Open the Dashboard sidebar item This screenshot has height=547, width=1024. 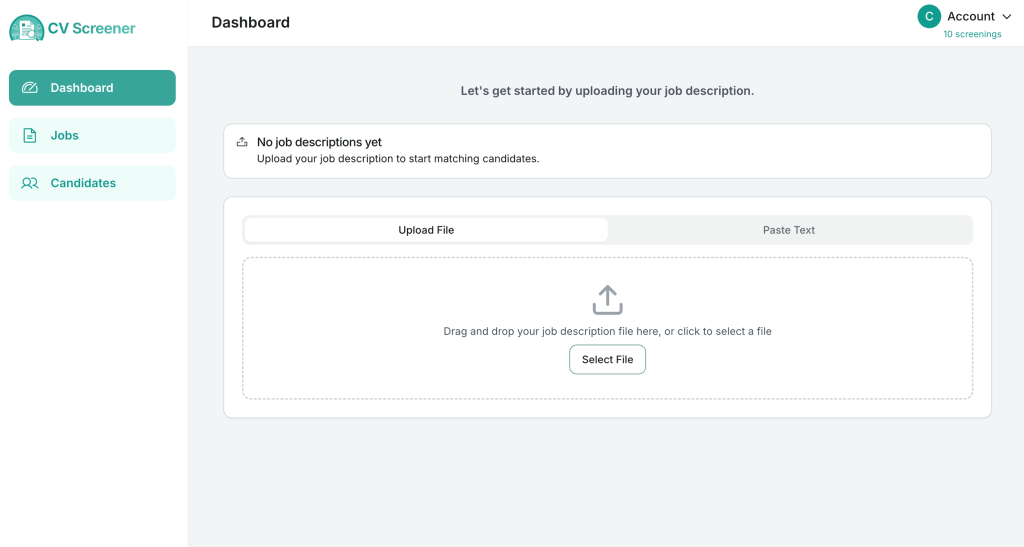coord(92,88)
